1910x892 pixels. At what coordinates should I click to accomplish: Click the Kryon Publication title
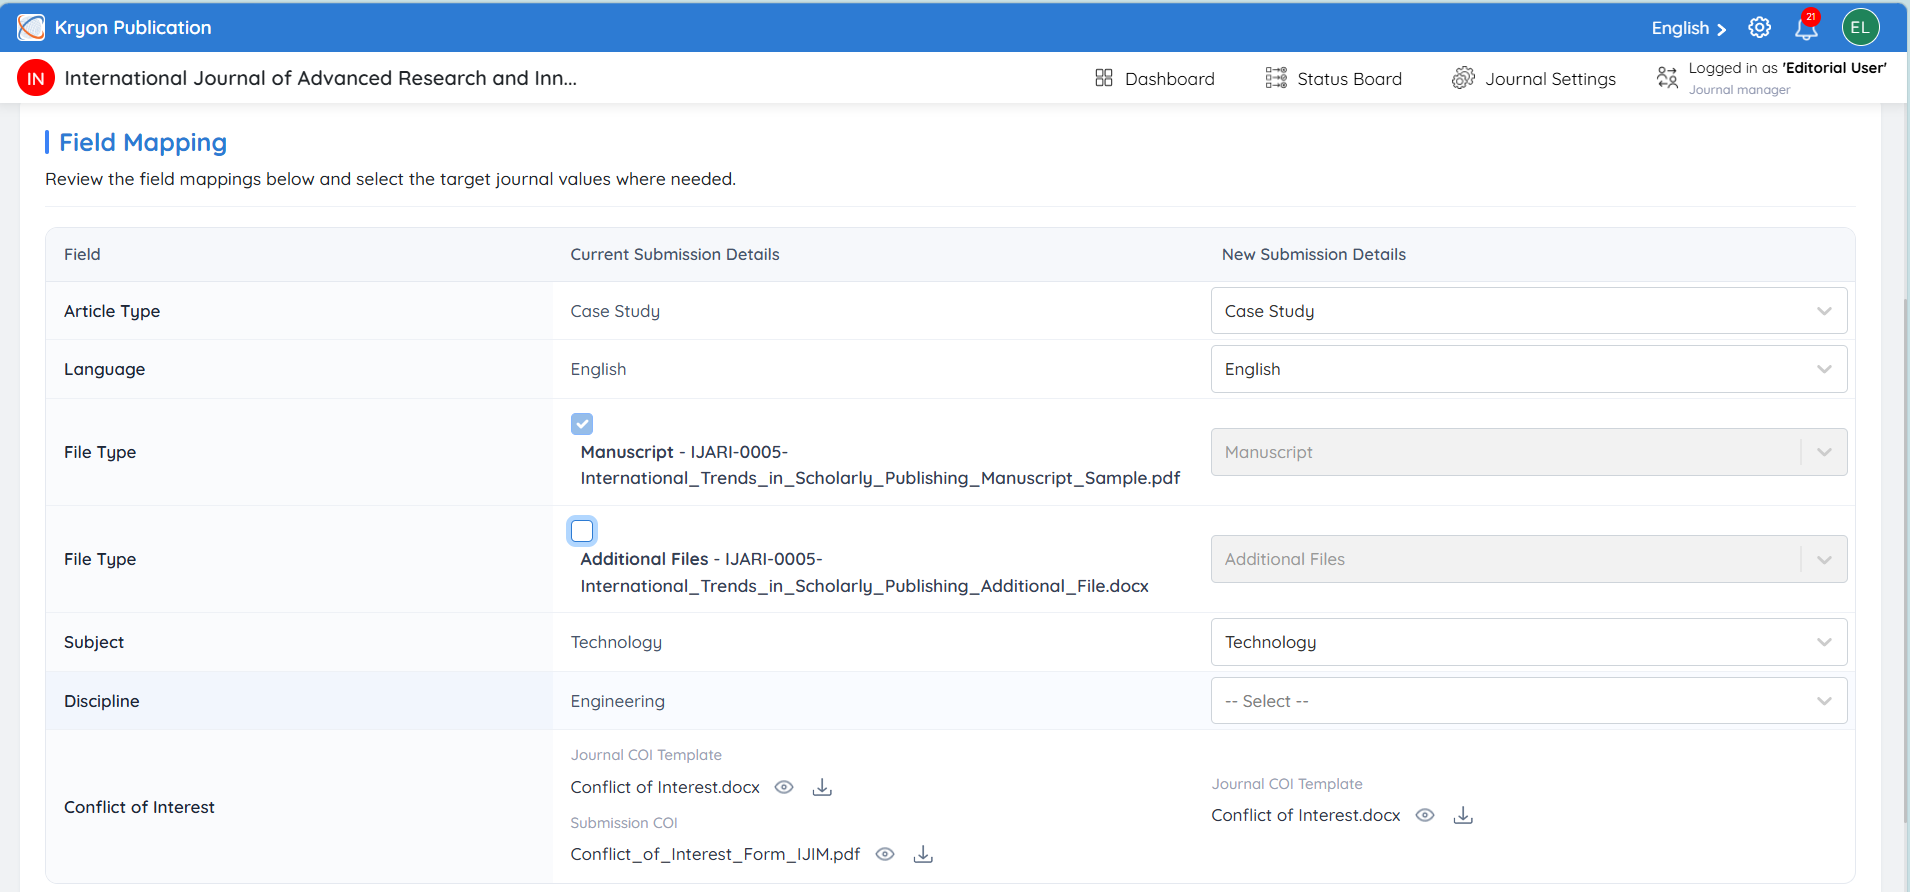click(133, 27)
